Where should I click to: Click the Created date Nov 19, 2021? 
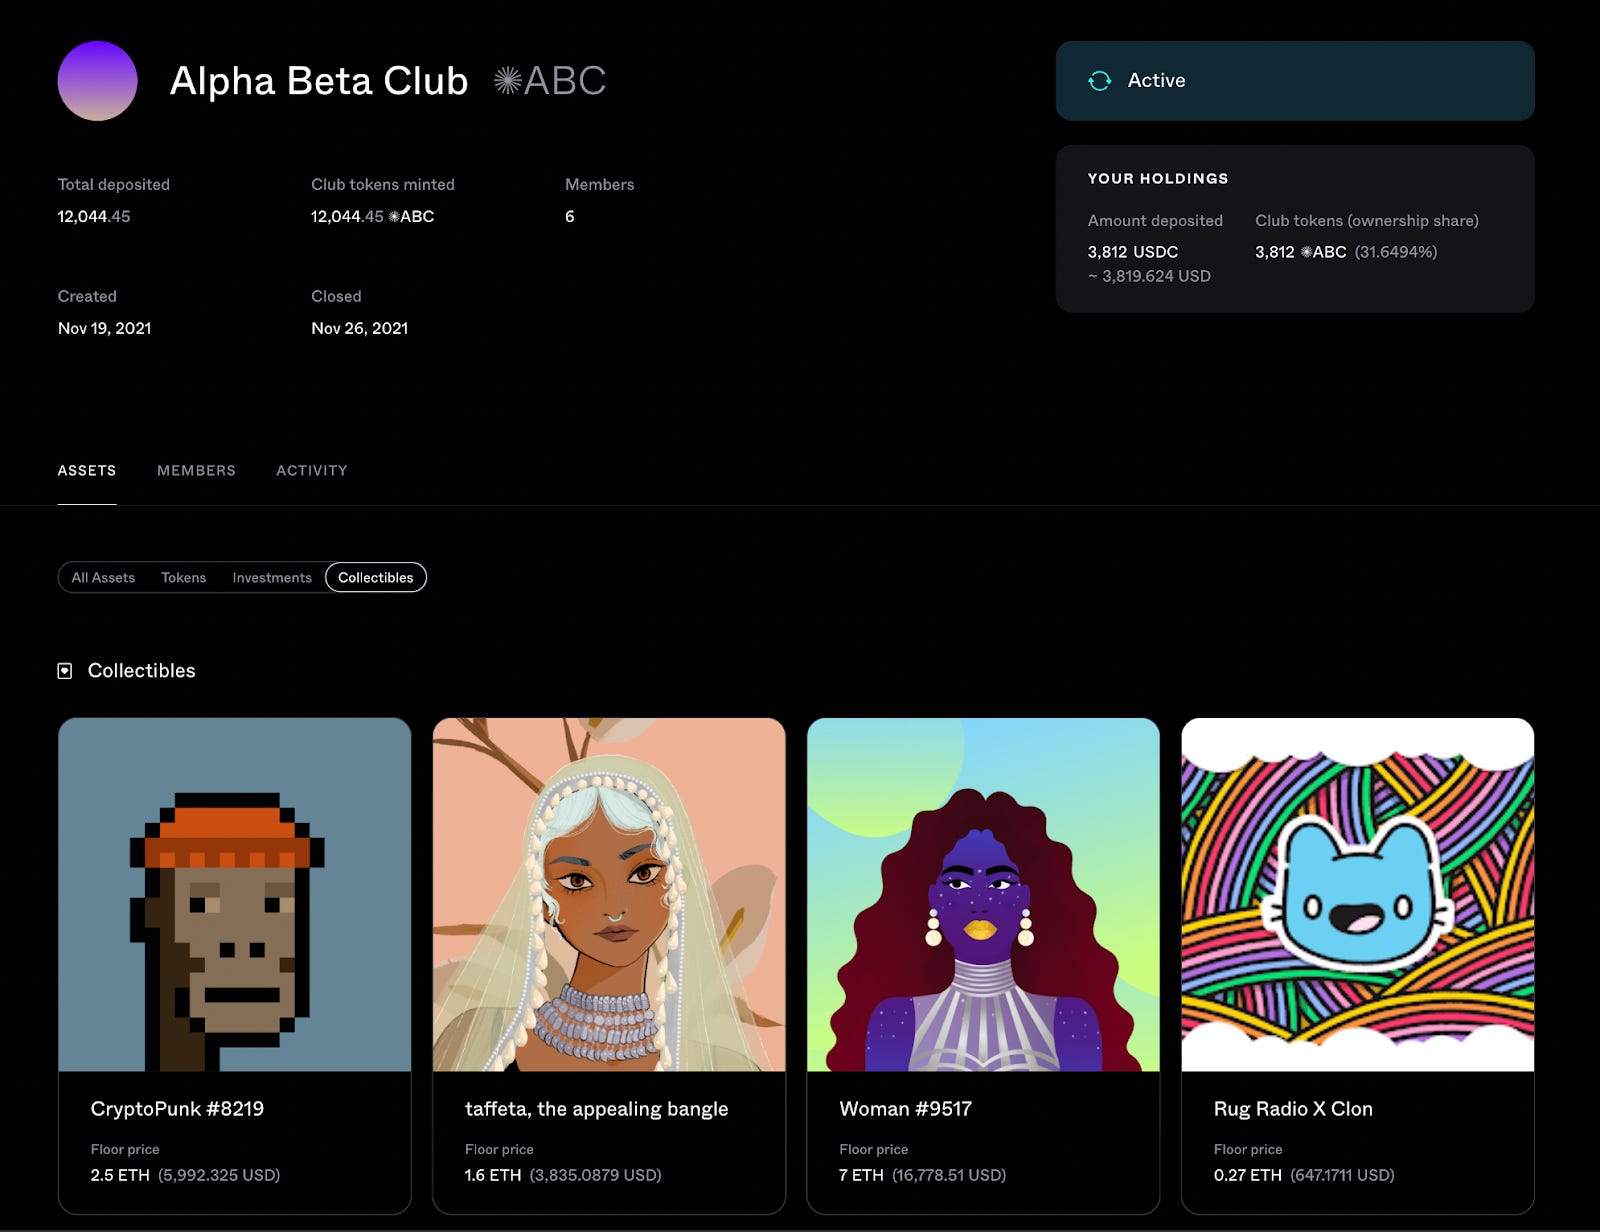(105, 328)
